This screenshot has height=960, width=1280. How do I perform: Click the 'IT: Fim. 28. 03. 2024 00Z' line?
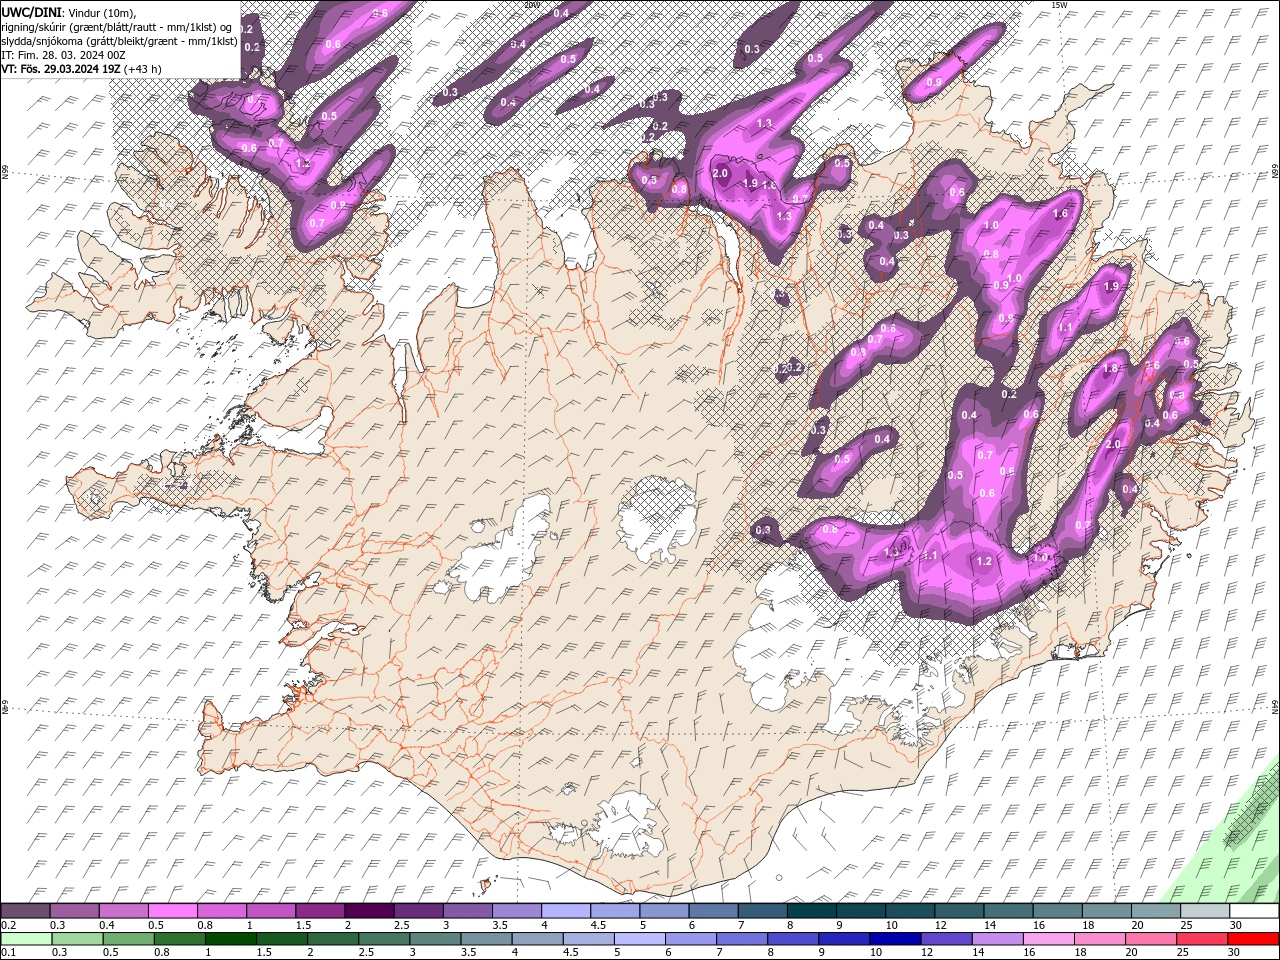tap(62, 55)
